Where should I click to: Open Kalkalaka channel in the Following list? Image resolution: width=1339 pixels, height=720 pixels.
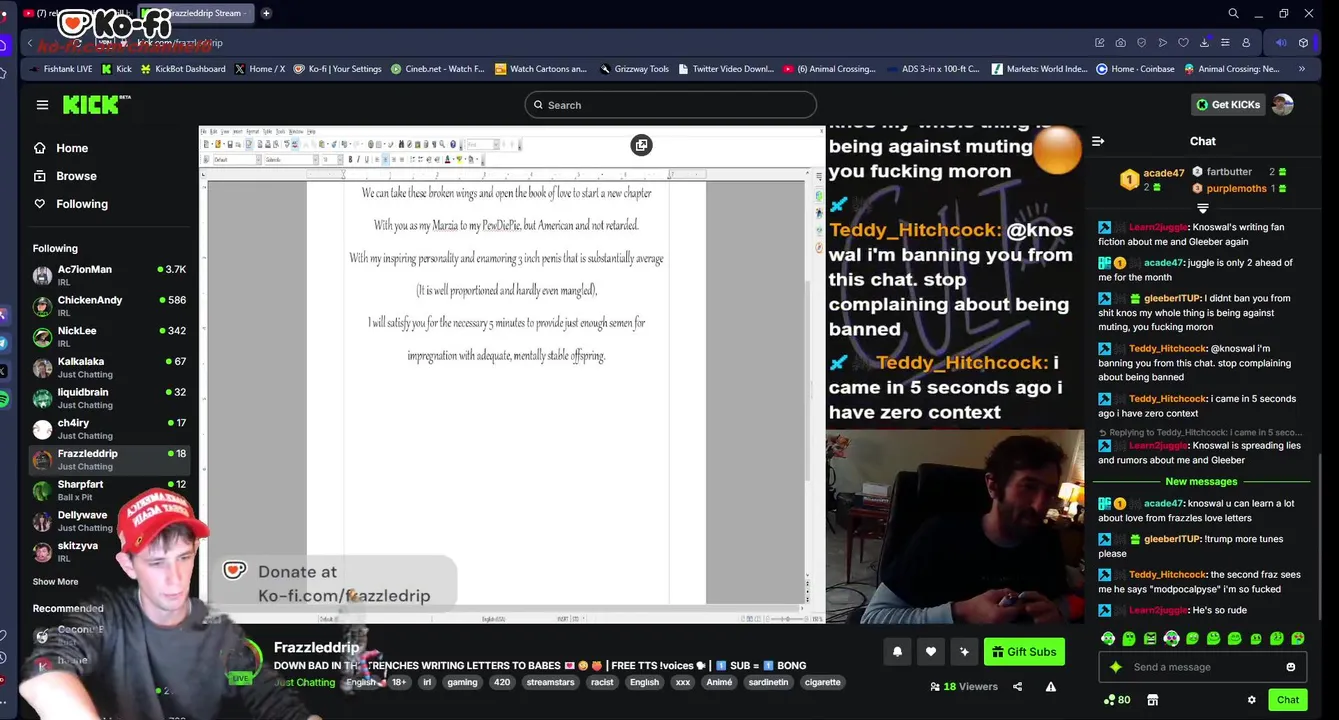coord(108,367)
